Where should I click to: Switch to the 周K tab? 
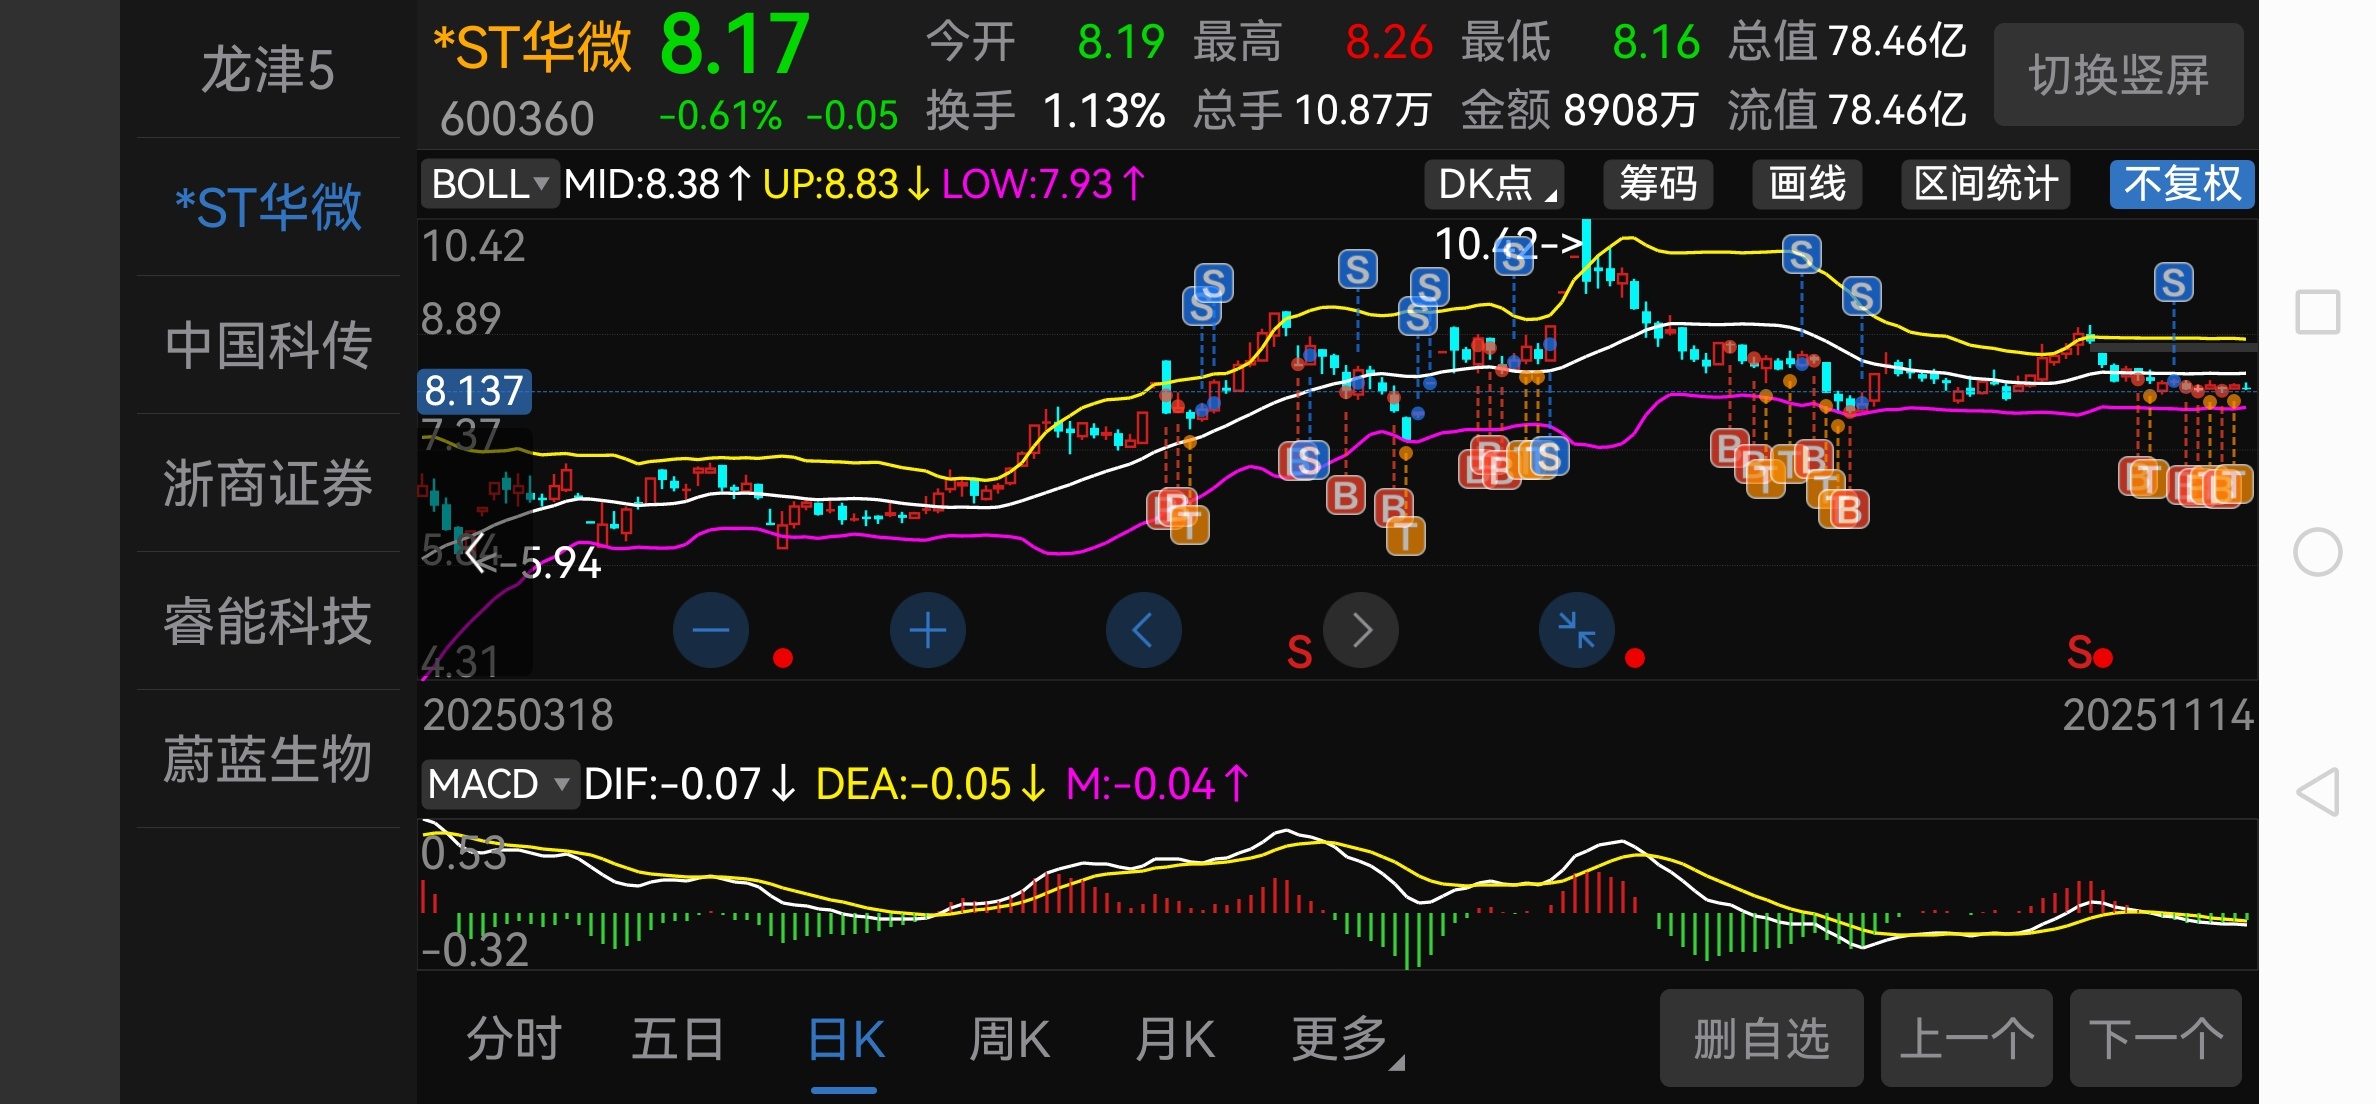pyautogui.click(x=1009, y=1040)
